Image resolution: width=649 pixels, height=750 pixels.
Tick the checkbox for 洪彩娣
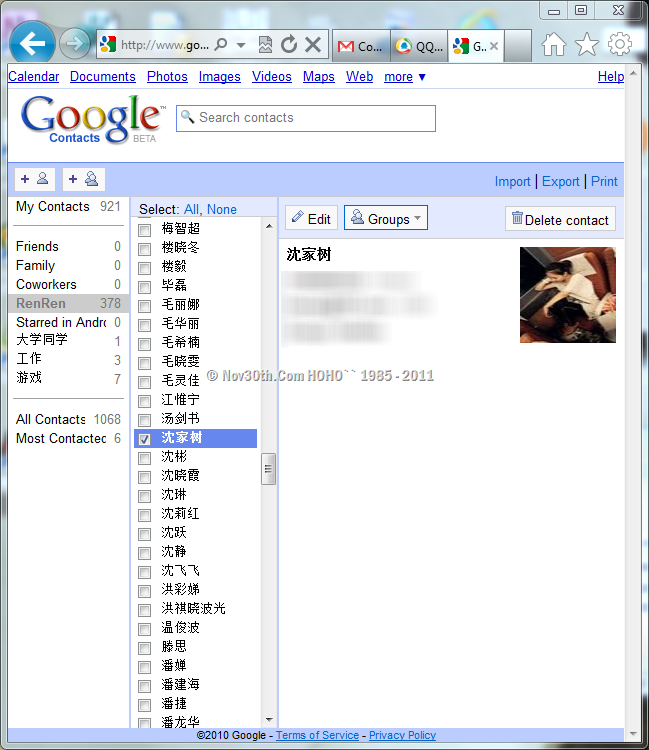click(144, 591)
